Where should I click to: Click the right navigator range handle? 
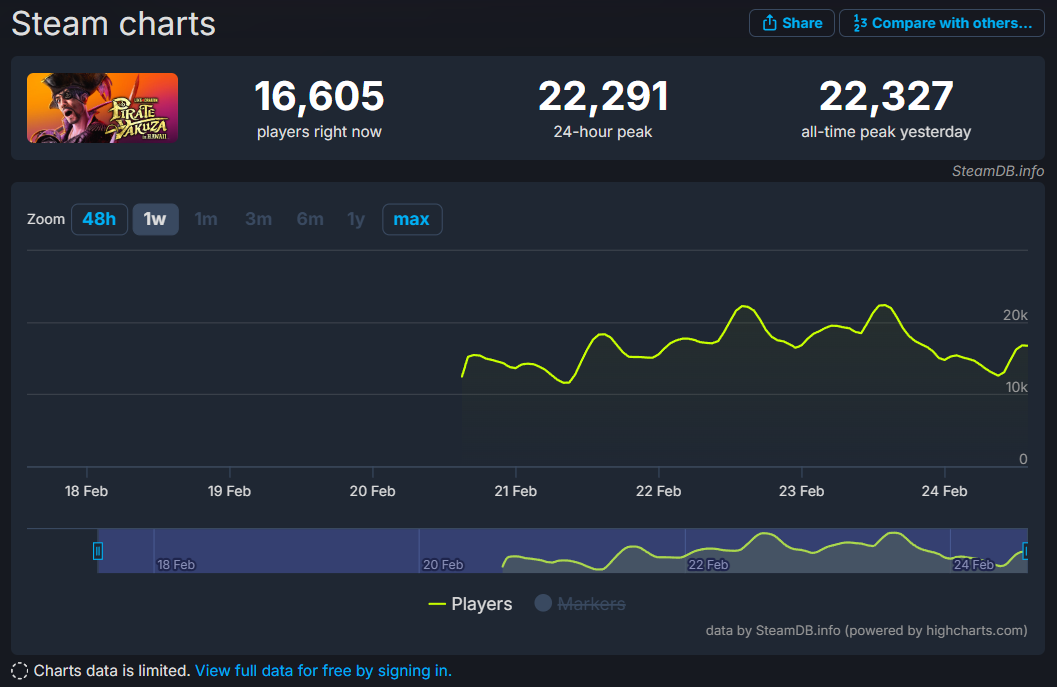pos(1025,550)
